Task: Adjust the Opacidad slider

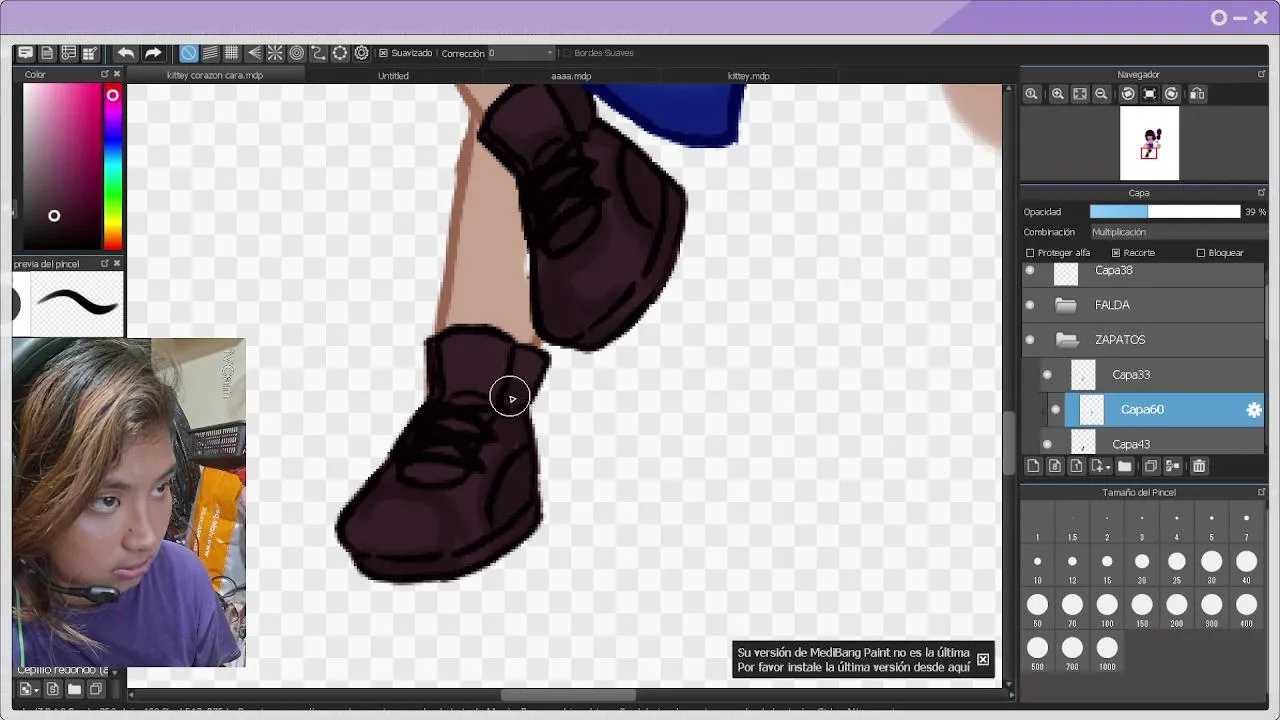Action: [x=1165, y=212]
